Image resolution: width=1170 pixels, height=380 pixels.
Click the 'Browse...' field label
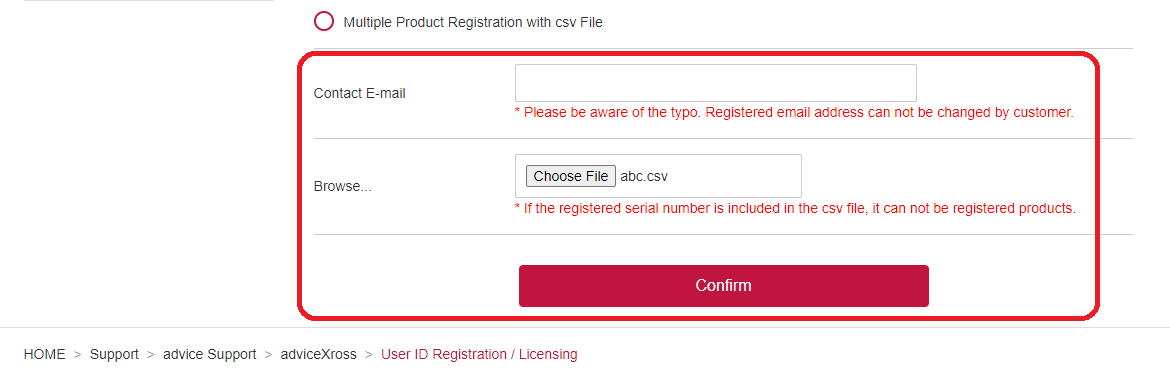tap(342, 187)
